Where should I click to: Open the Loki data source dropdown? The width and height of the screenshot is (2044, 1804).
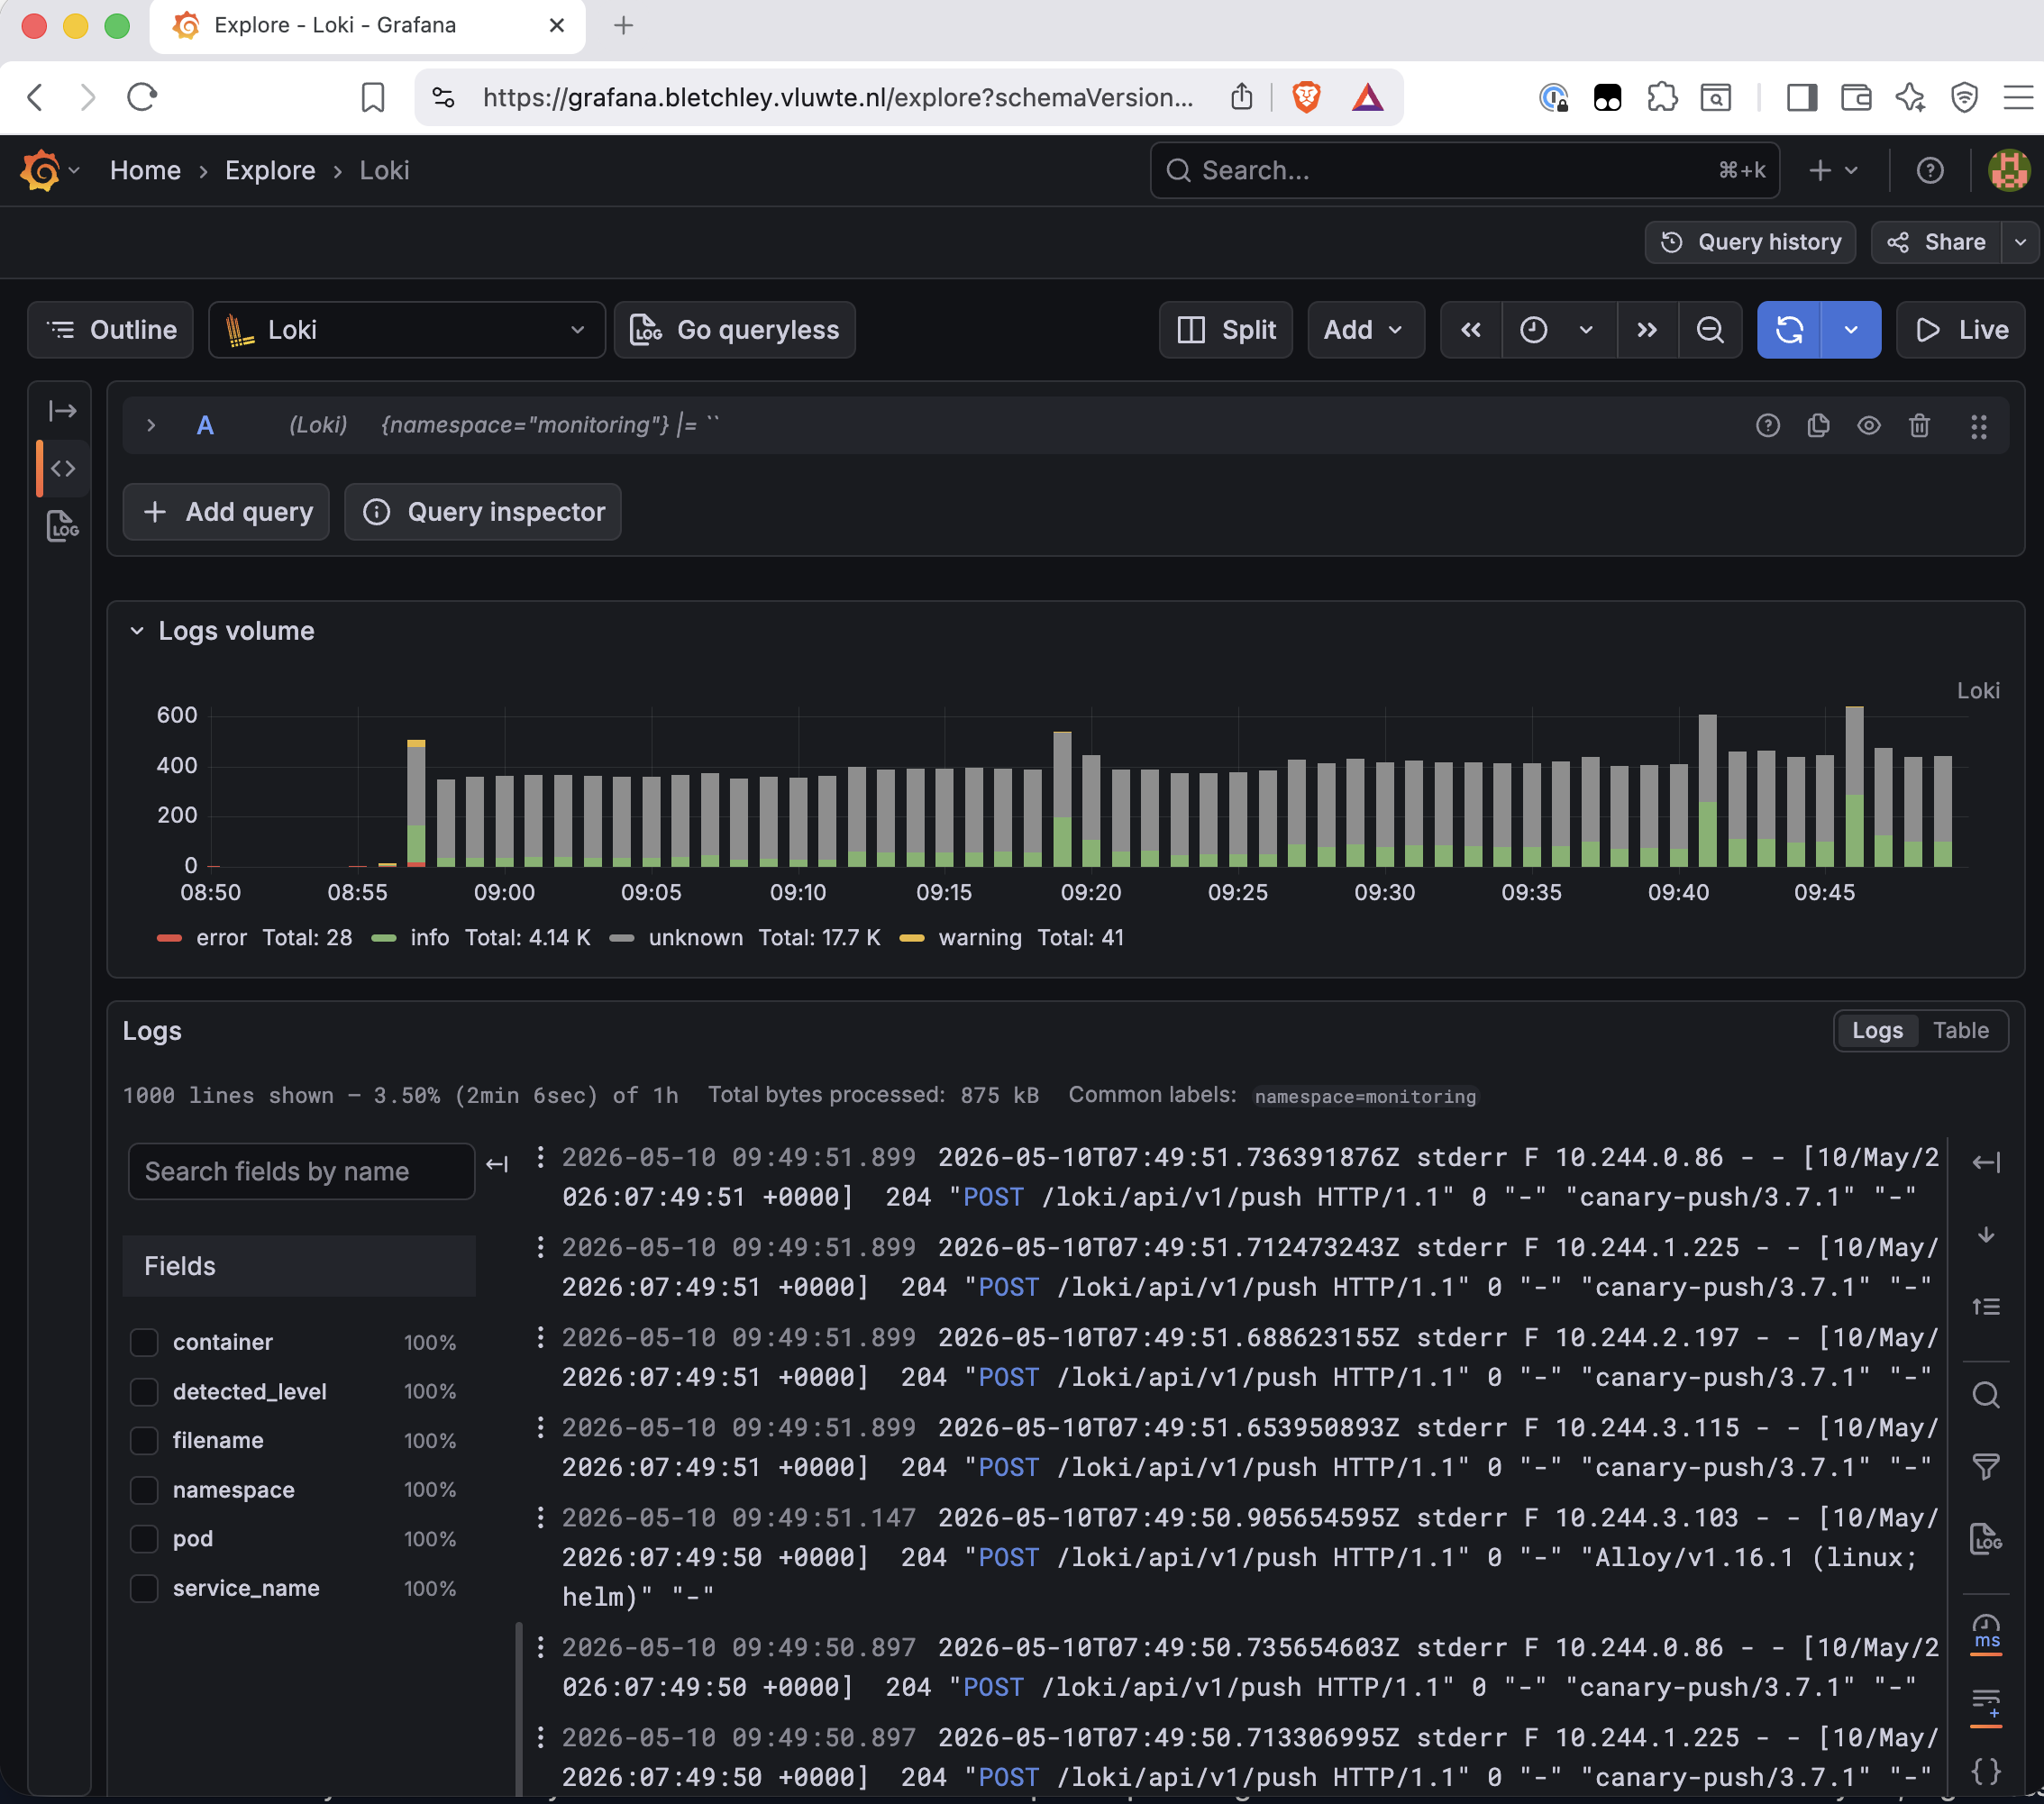coord(406,330)
